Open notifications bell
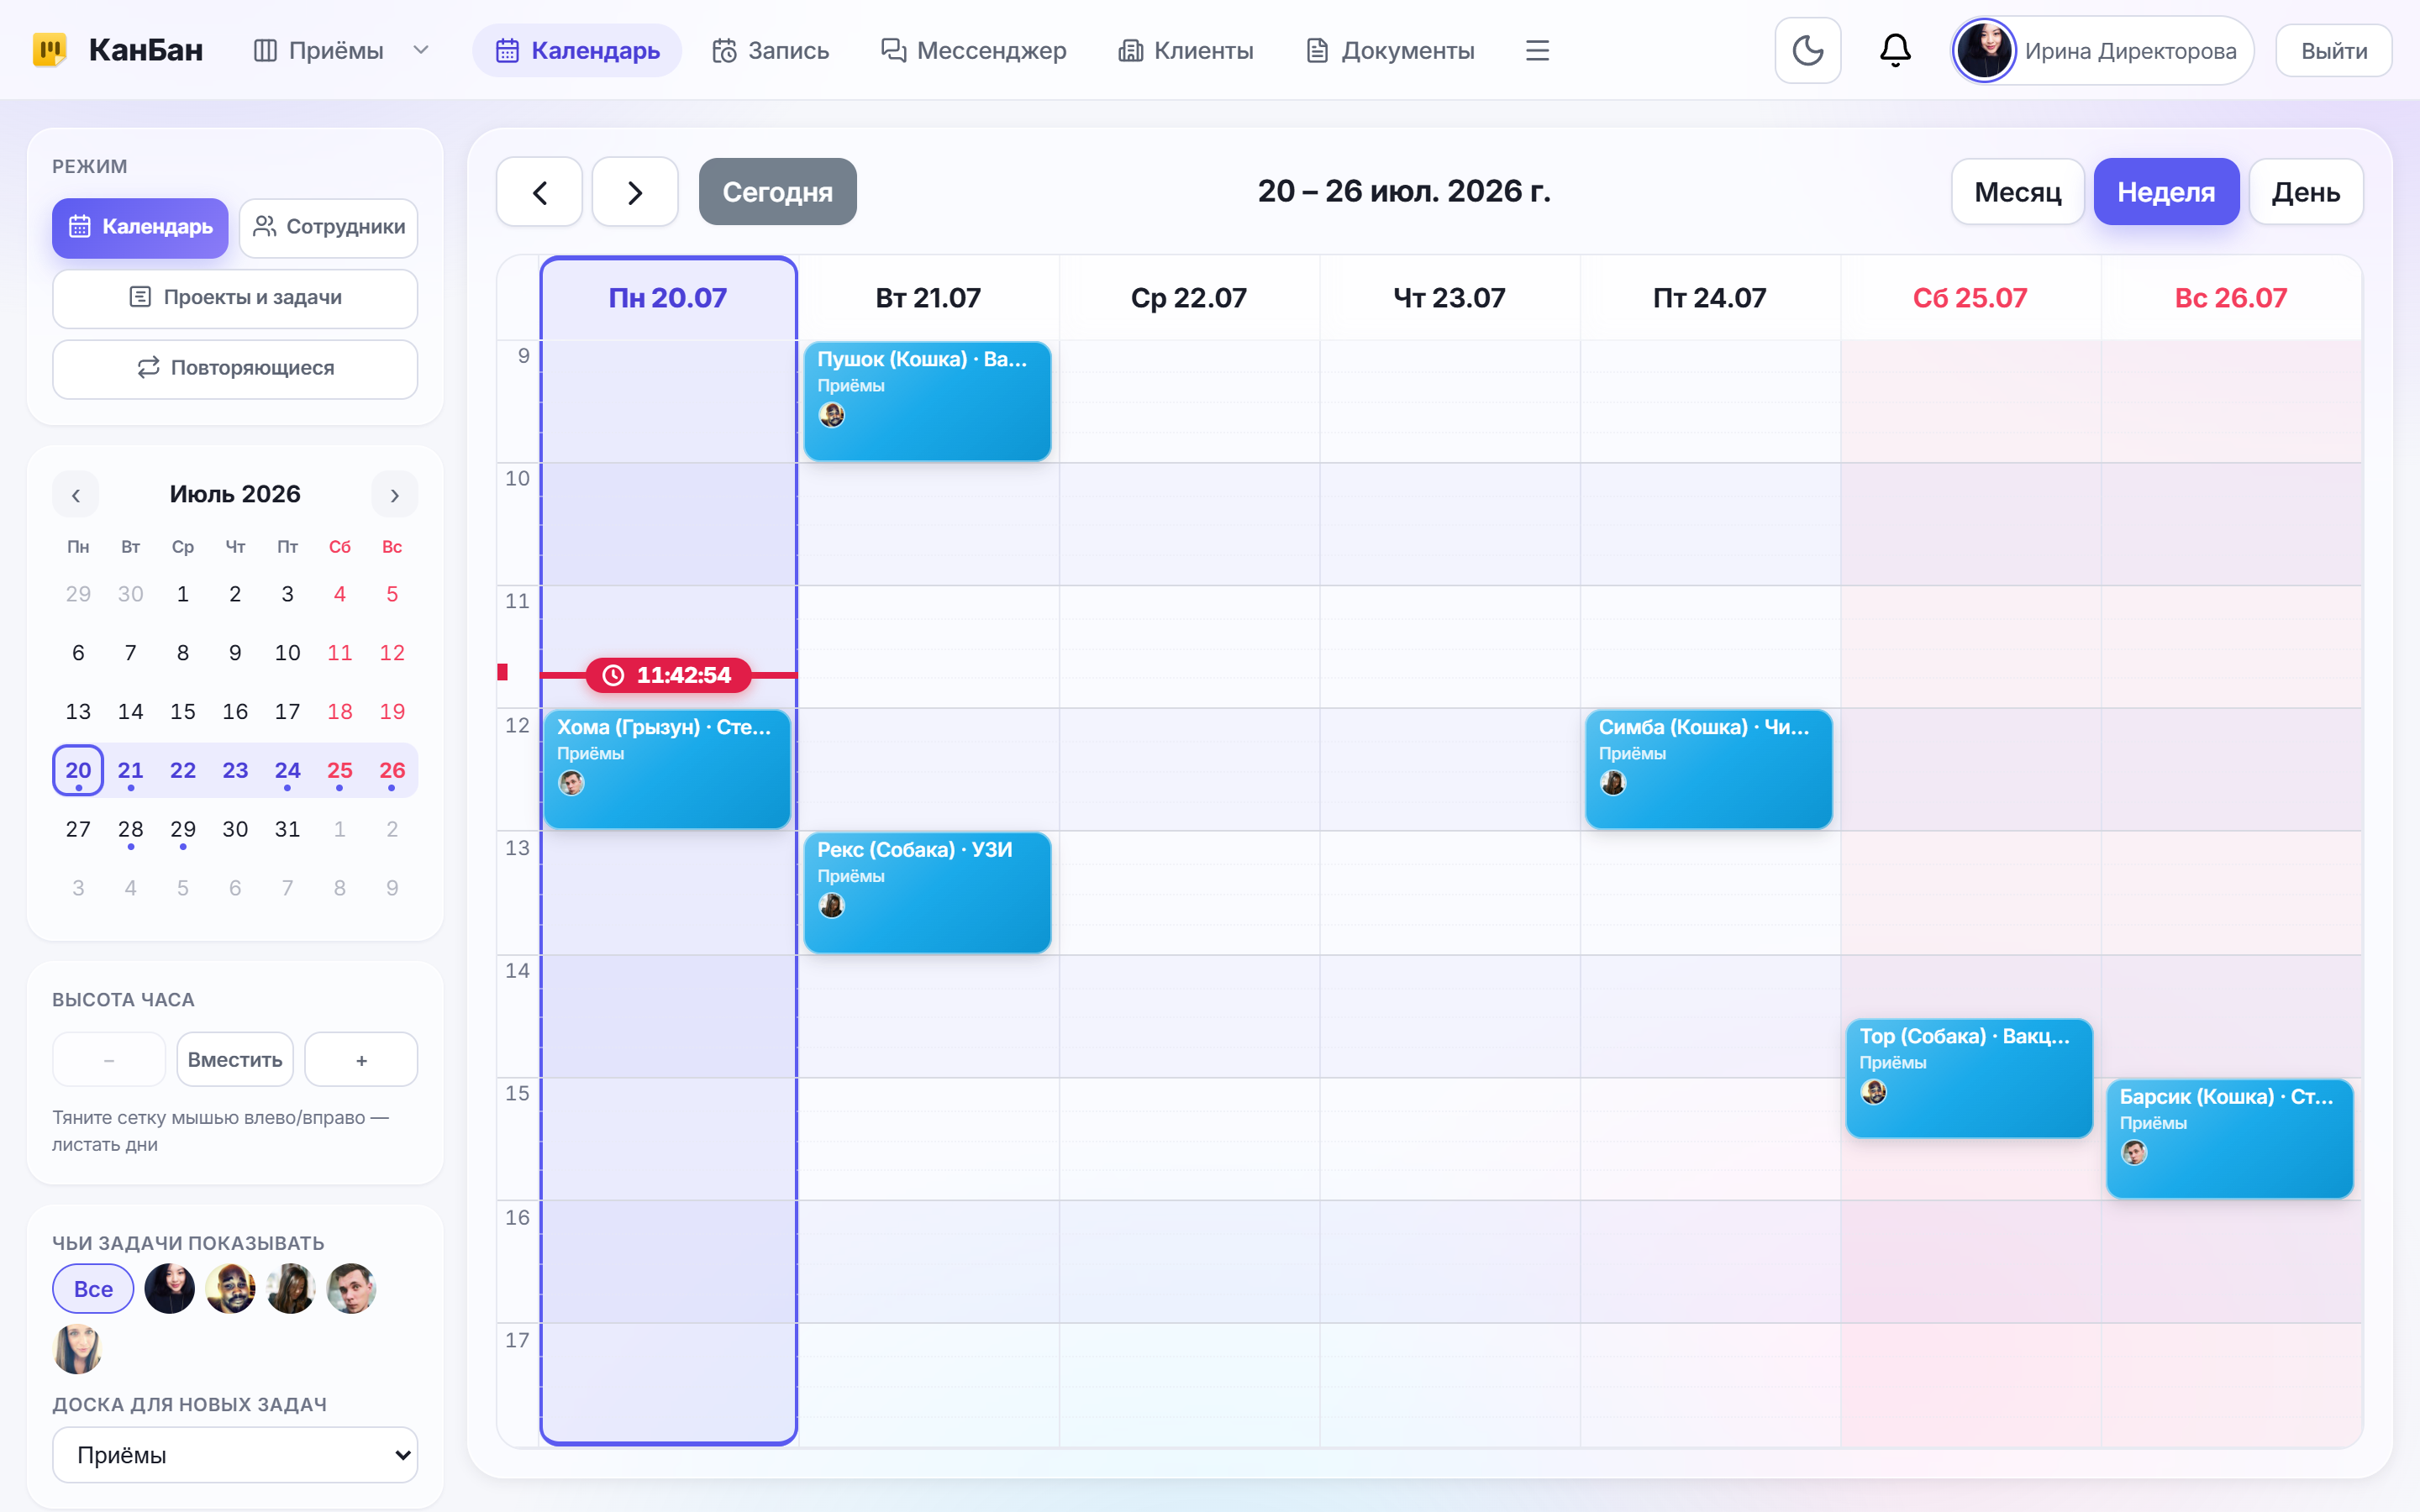The image size is (2420, 1512). point(1895,50)
